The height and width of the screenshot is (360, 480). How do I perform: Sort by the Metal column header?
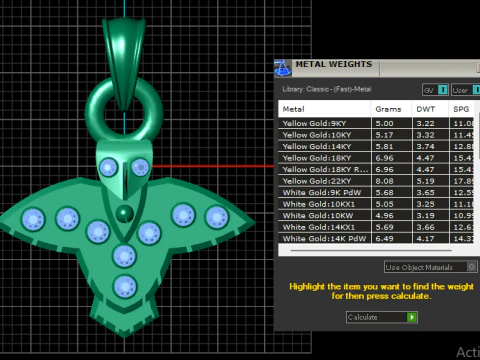pos(324,109)
